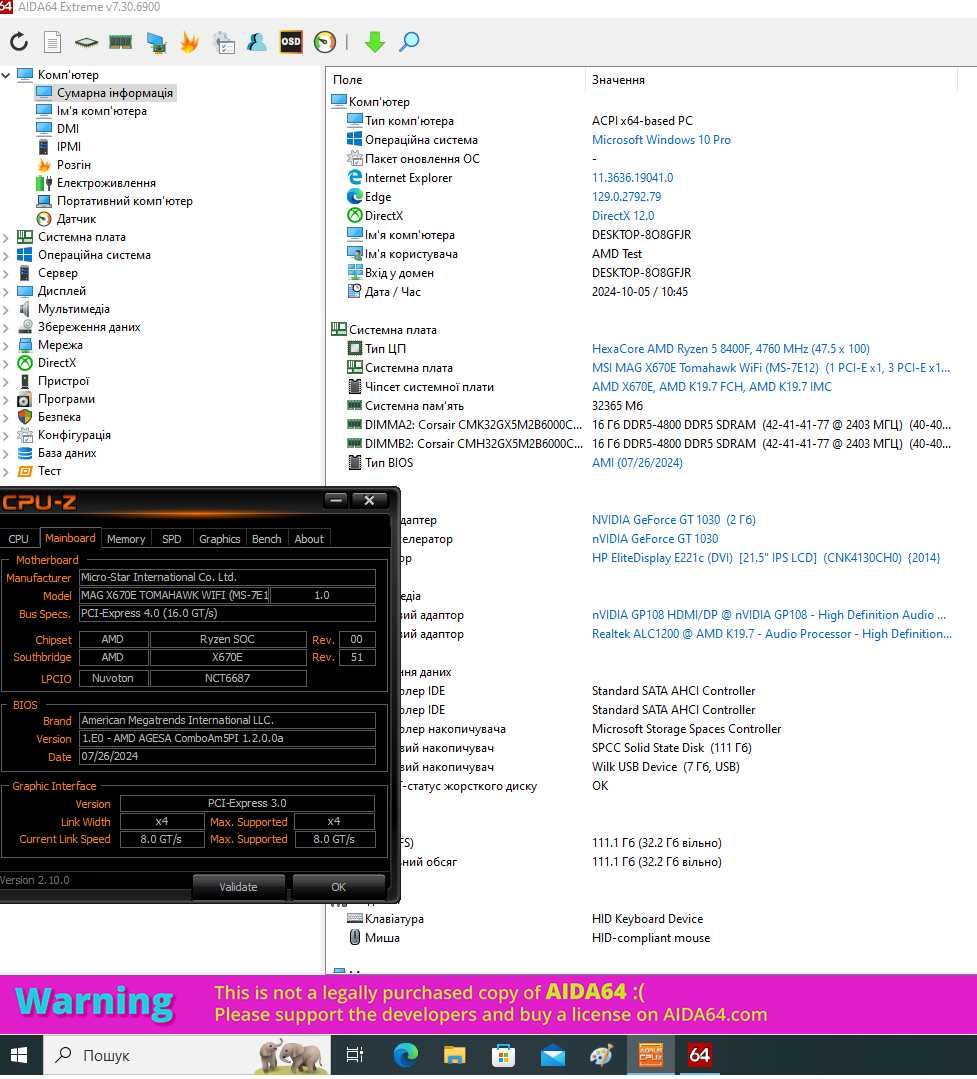Open File Explorer from the taskbar
Screen dimensions: 977x1079
pyautogui.click(x=454, y=1055)
